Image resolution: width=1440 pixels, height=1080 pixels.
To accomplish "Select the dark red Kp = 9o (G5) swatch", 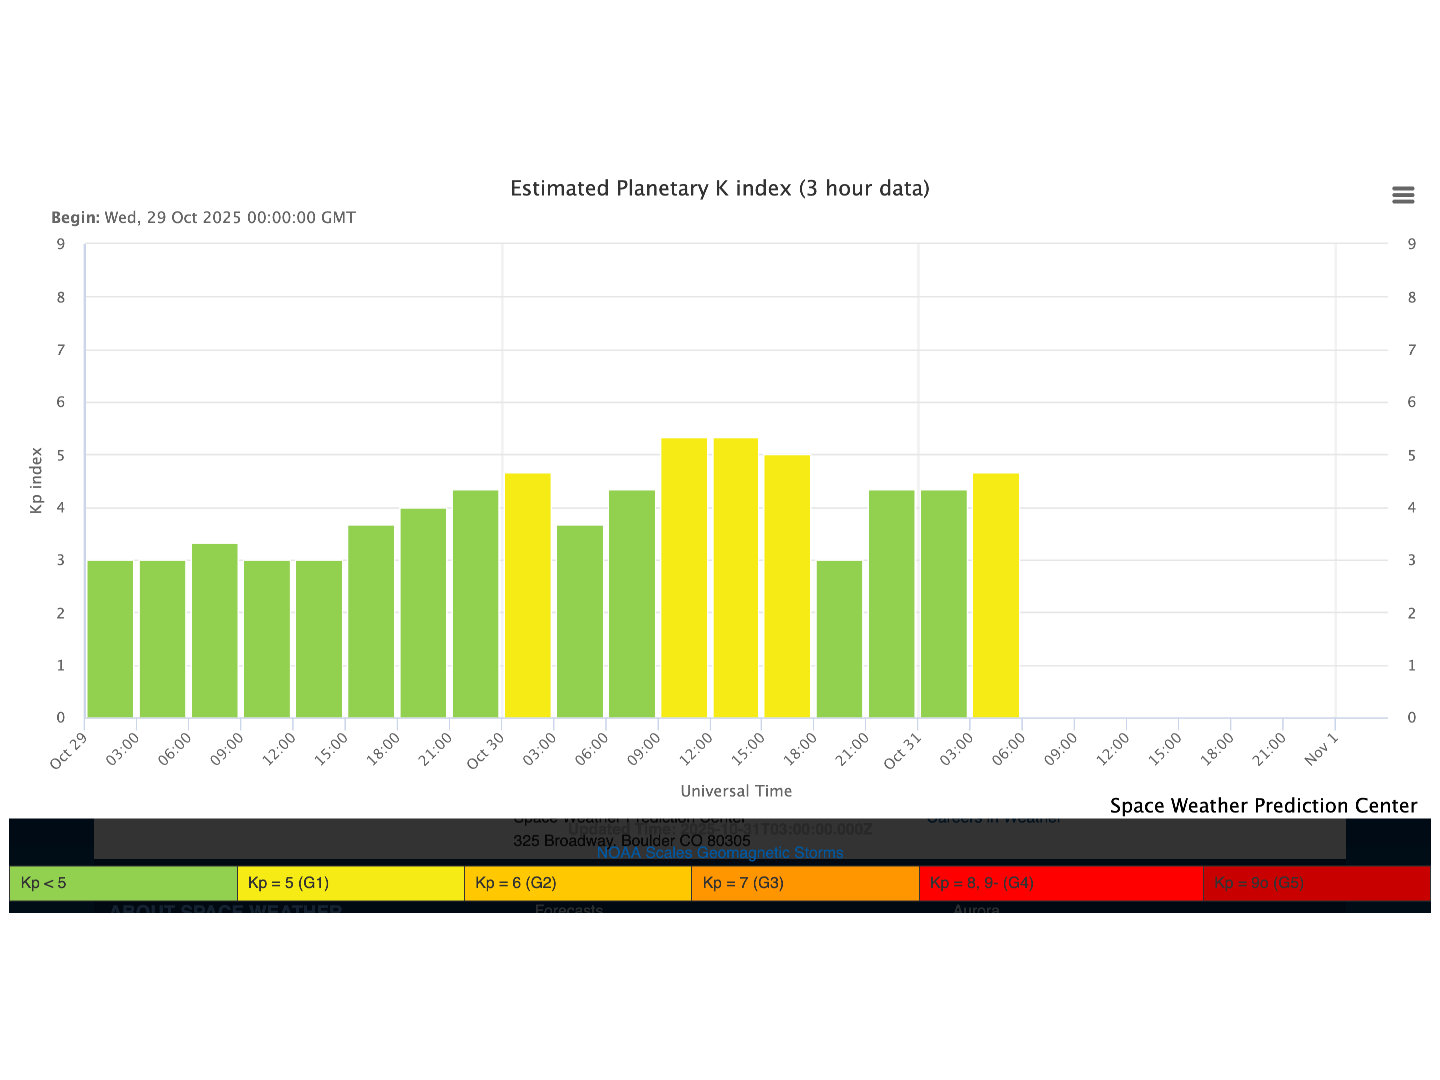I will (x=1315, y=883).
